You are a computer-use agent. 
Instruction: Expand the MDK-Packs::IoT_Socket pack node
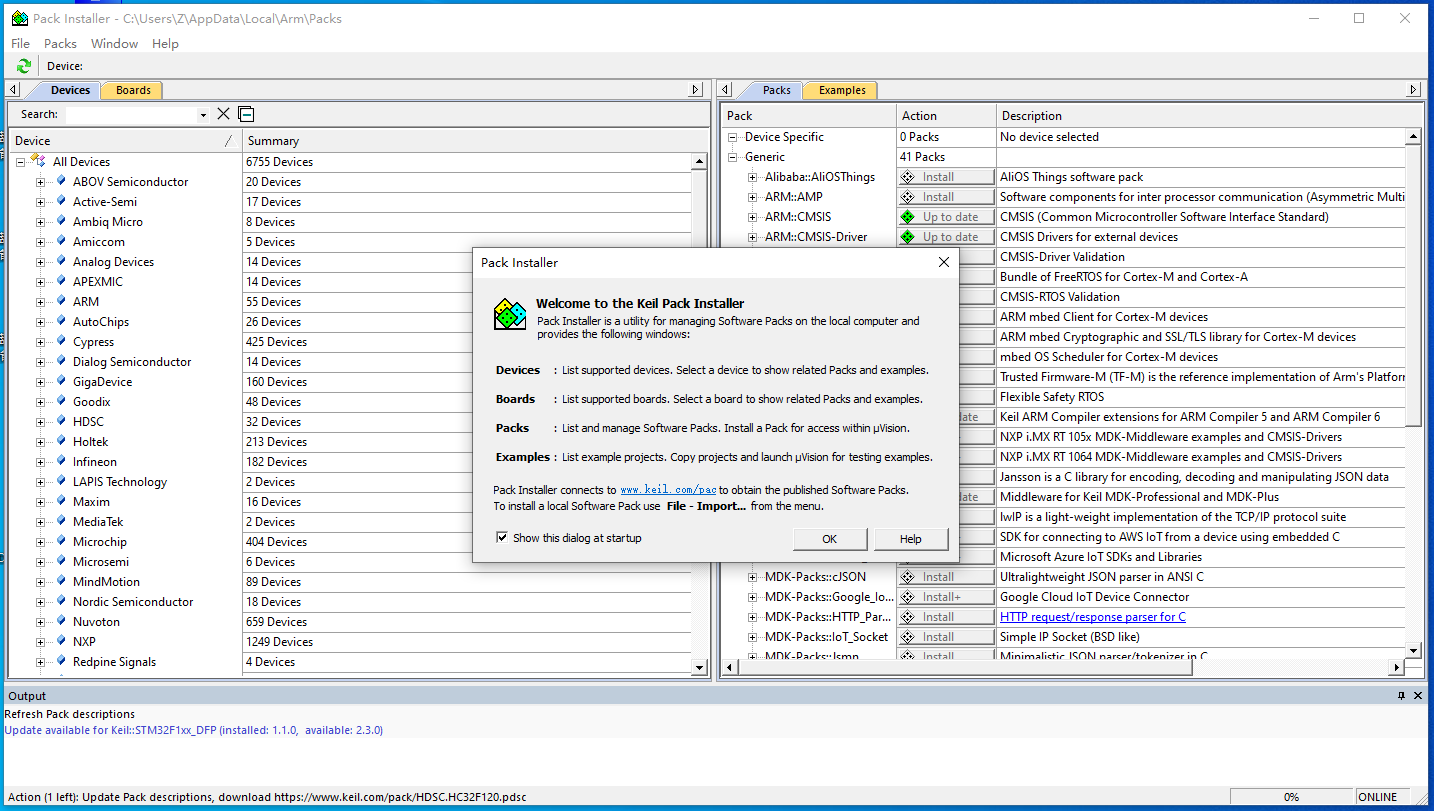tap(753, 637)
